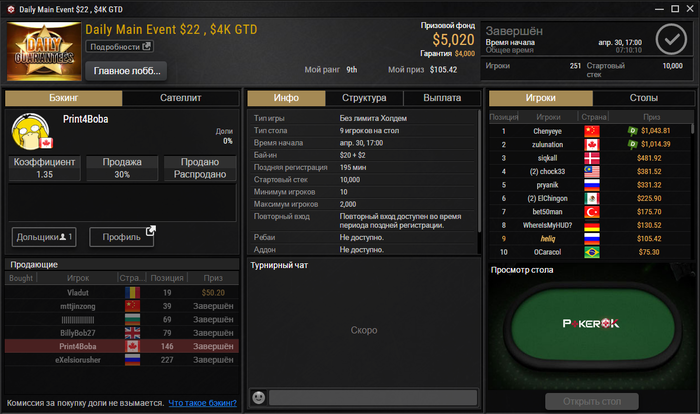Click the PokerOK logo on the table preview
700x414 pixels.
591,323
